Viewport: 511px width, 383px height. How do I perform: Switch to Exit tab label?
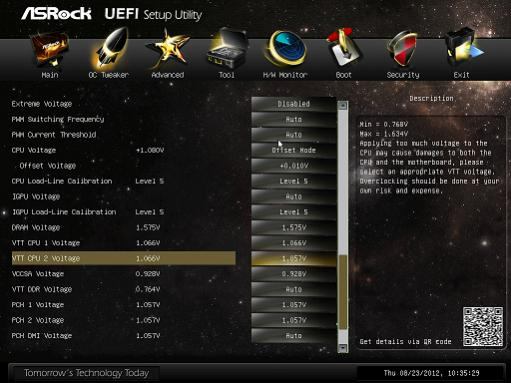click(462, 75)
